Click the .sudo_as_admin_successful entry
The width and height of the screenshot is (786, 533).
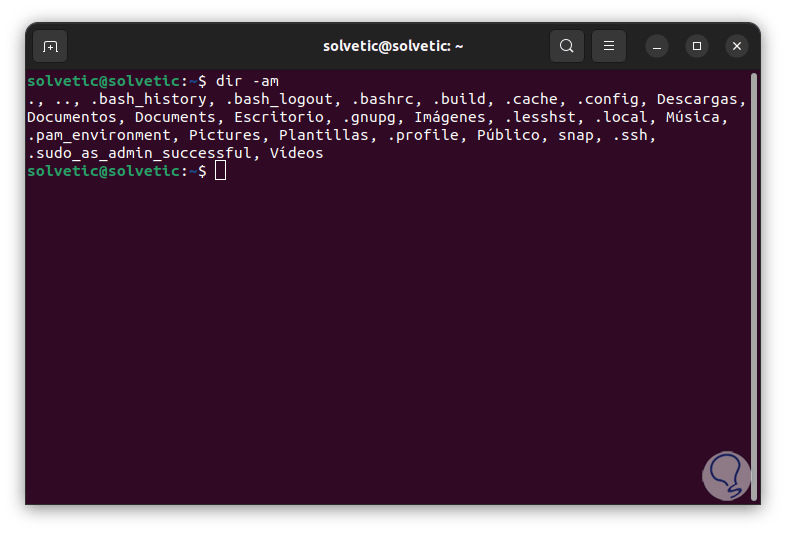(139, 153)
